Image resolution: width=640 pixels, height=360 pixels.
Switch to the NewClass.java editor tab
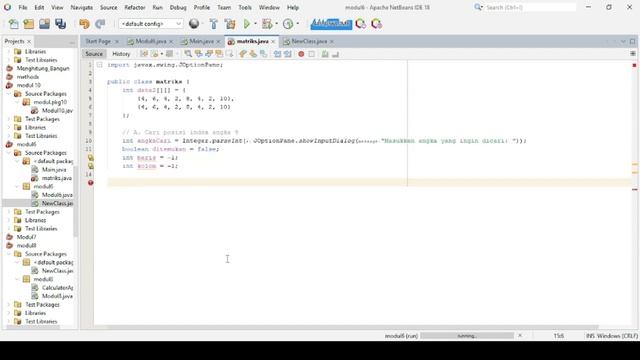[309, 41]
